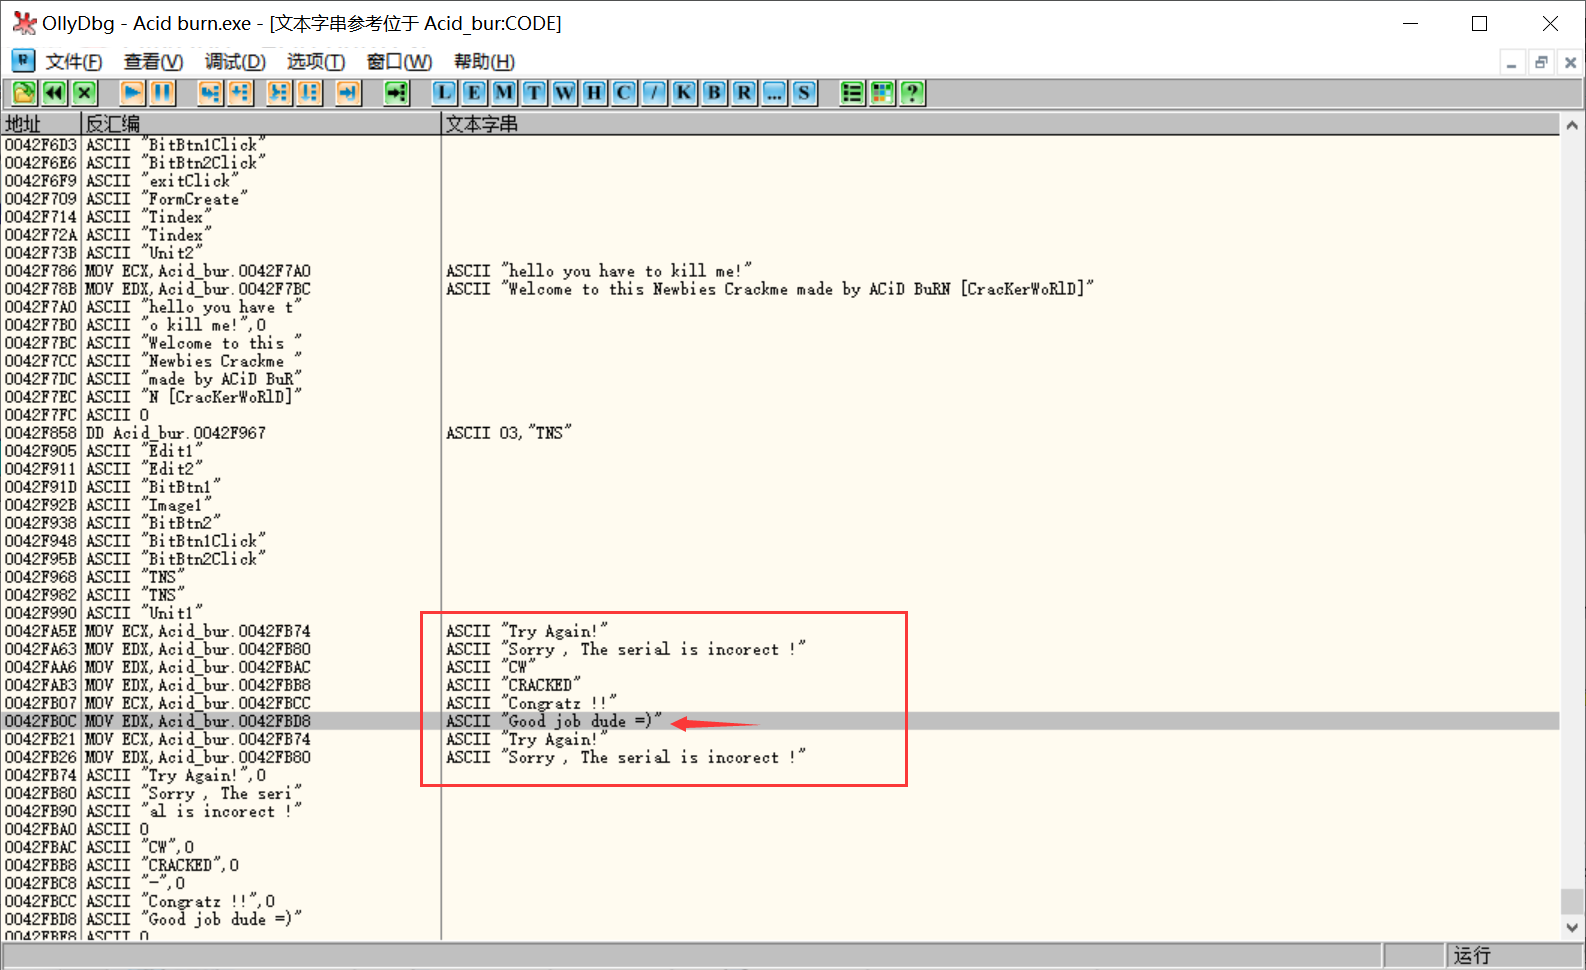Open the 文件(F) menu

pyautogui.click(x=74, y=62)
